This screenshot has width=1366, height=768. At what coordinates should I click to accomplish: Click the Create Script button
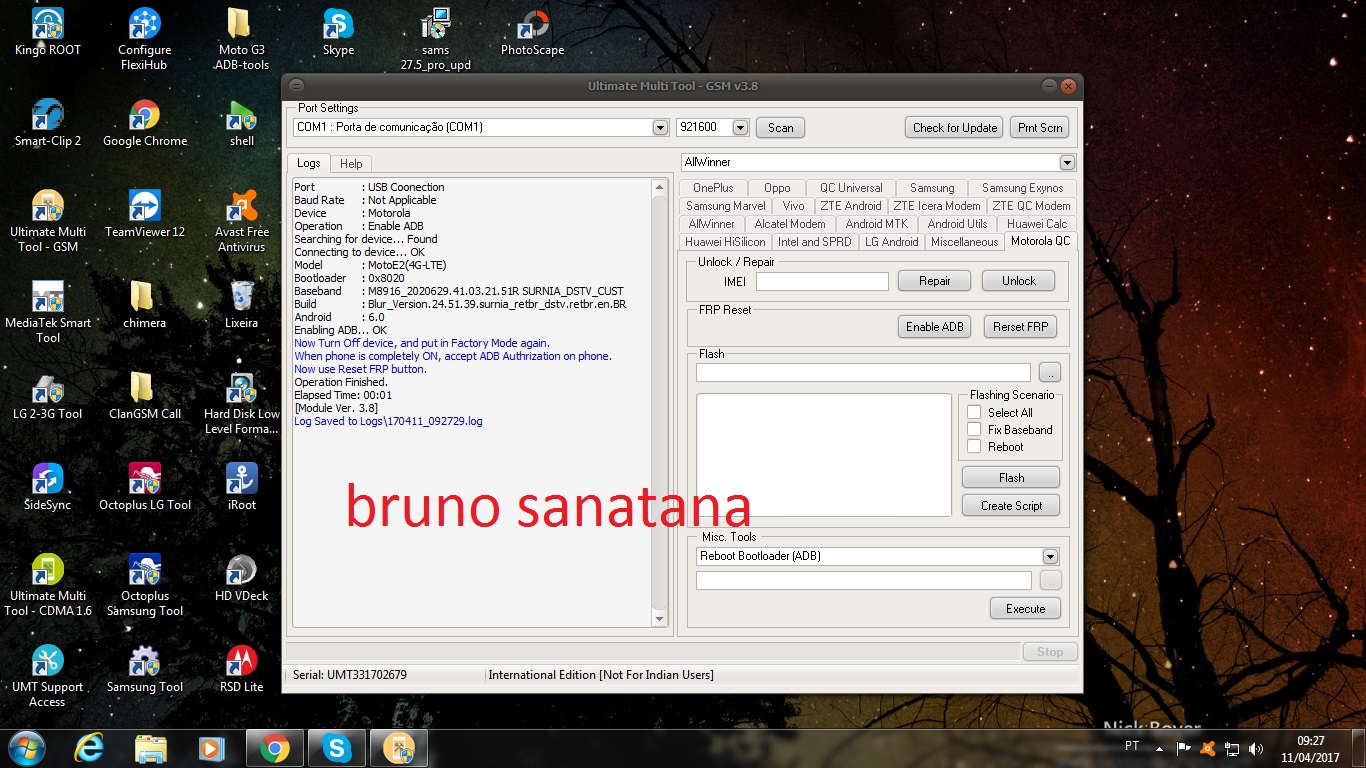tap(1011, 506)
